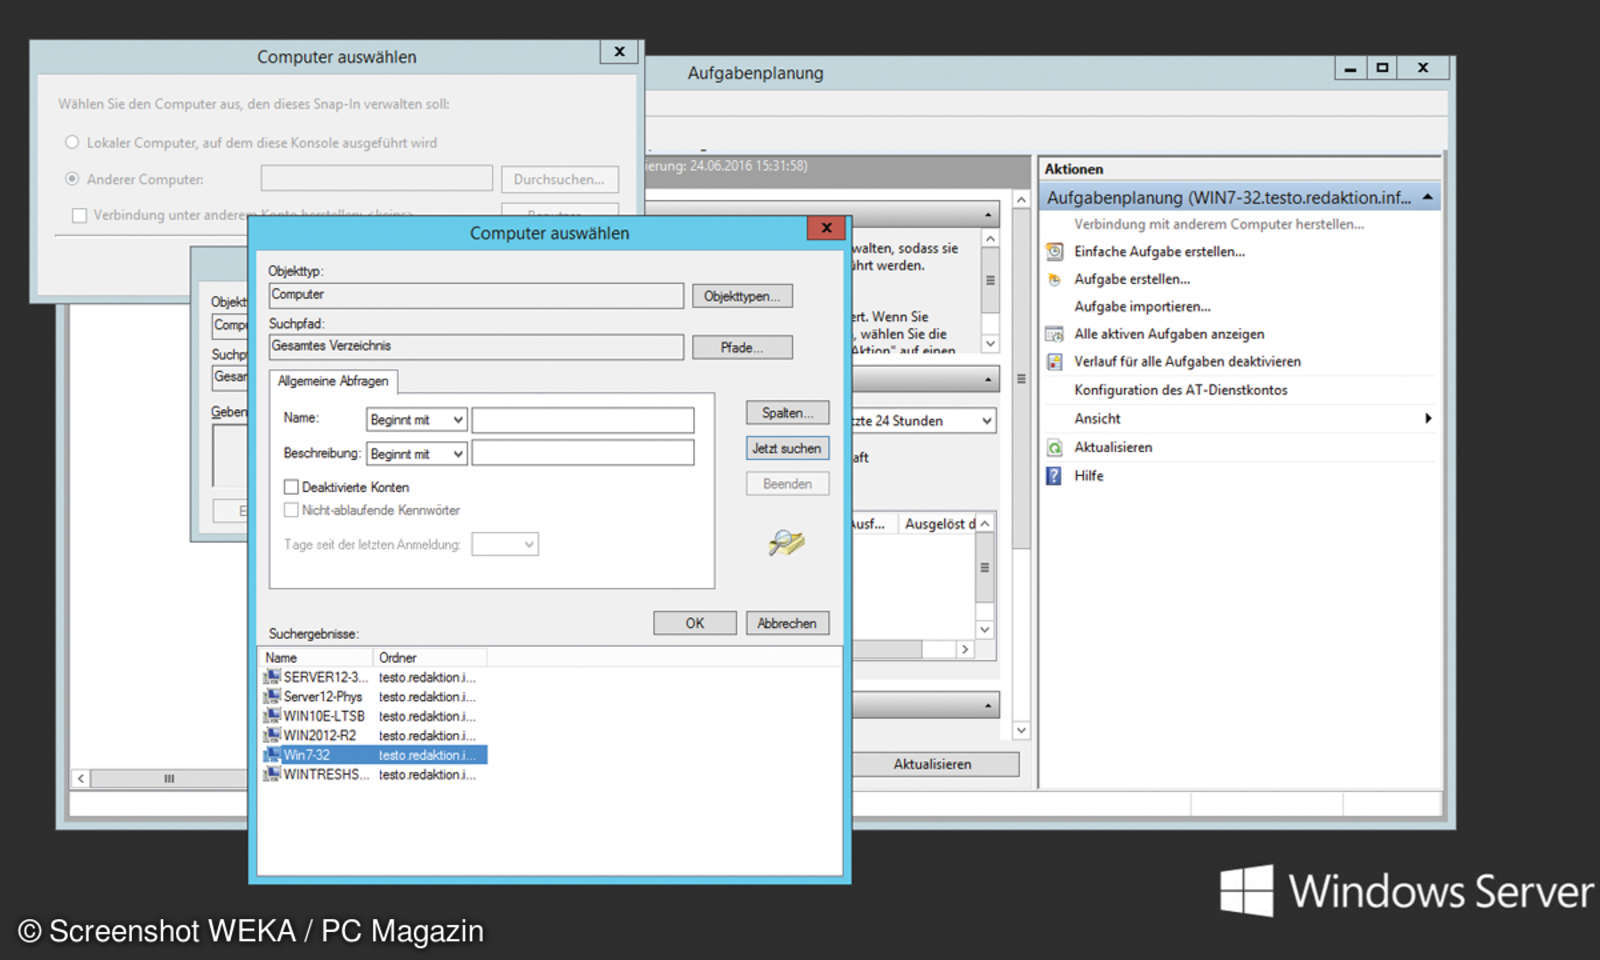Click inside the Name search input field
Image resolution: width=1600 pixels, height=960 pixels.
[x=583, y=419]
